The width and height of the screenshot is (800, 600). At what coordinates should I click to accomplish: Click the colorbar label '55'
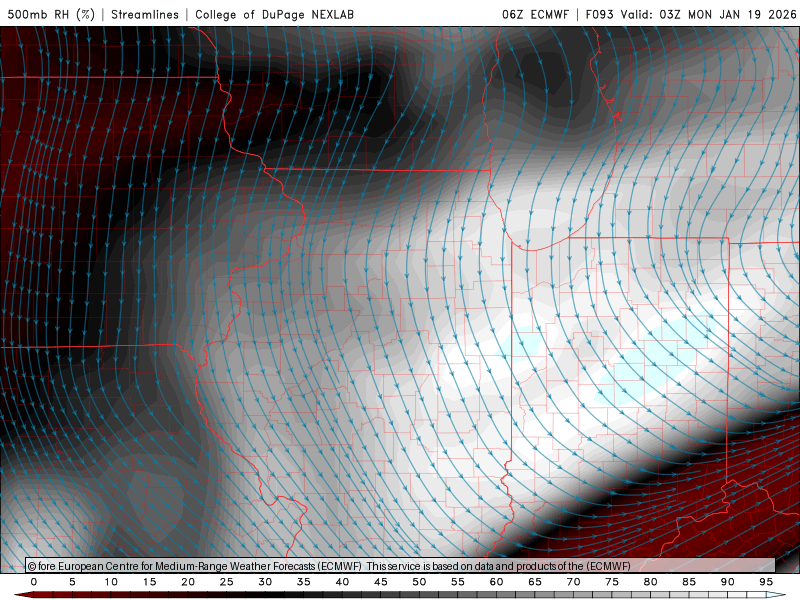458,582
